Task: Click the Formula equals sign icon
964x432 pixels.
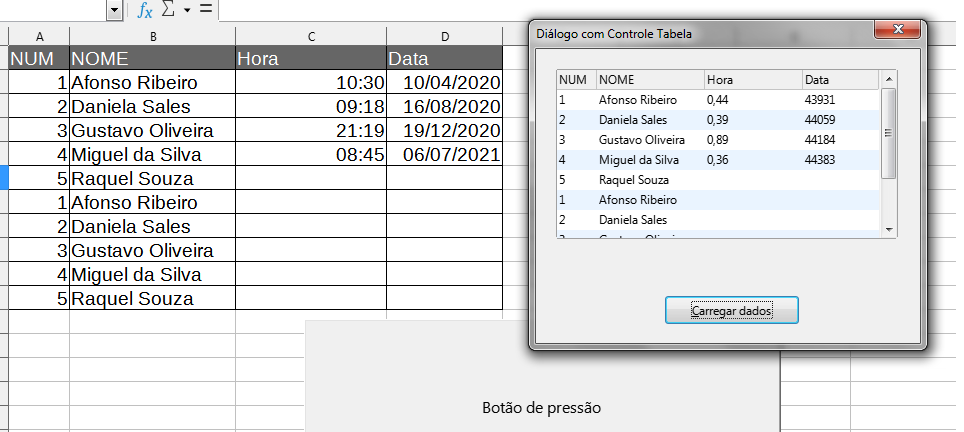Action: [x=205, y=10]
